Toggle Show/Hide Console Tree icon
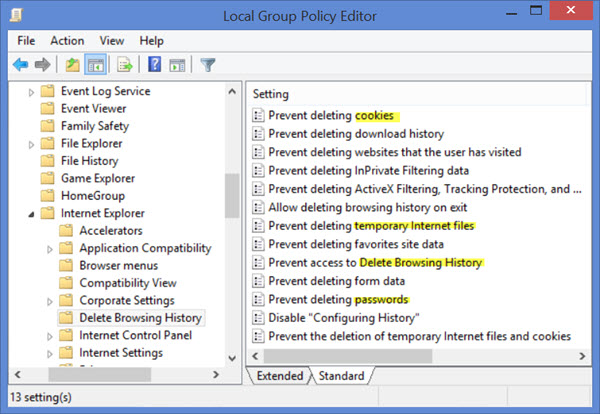The width and height of the screenshot is (600, 414). pos(96,65)
